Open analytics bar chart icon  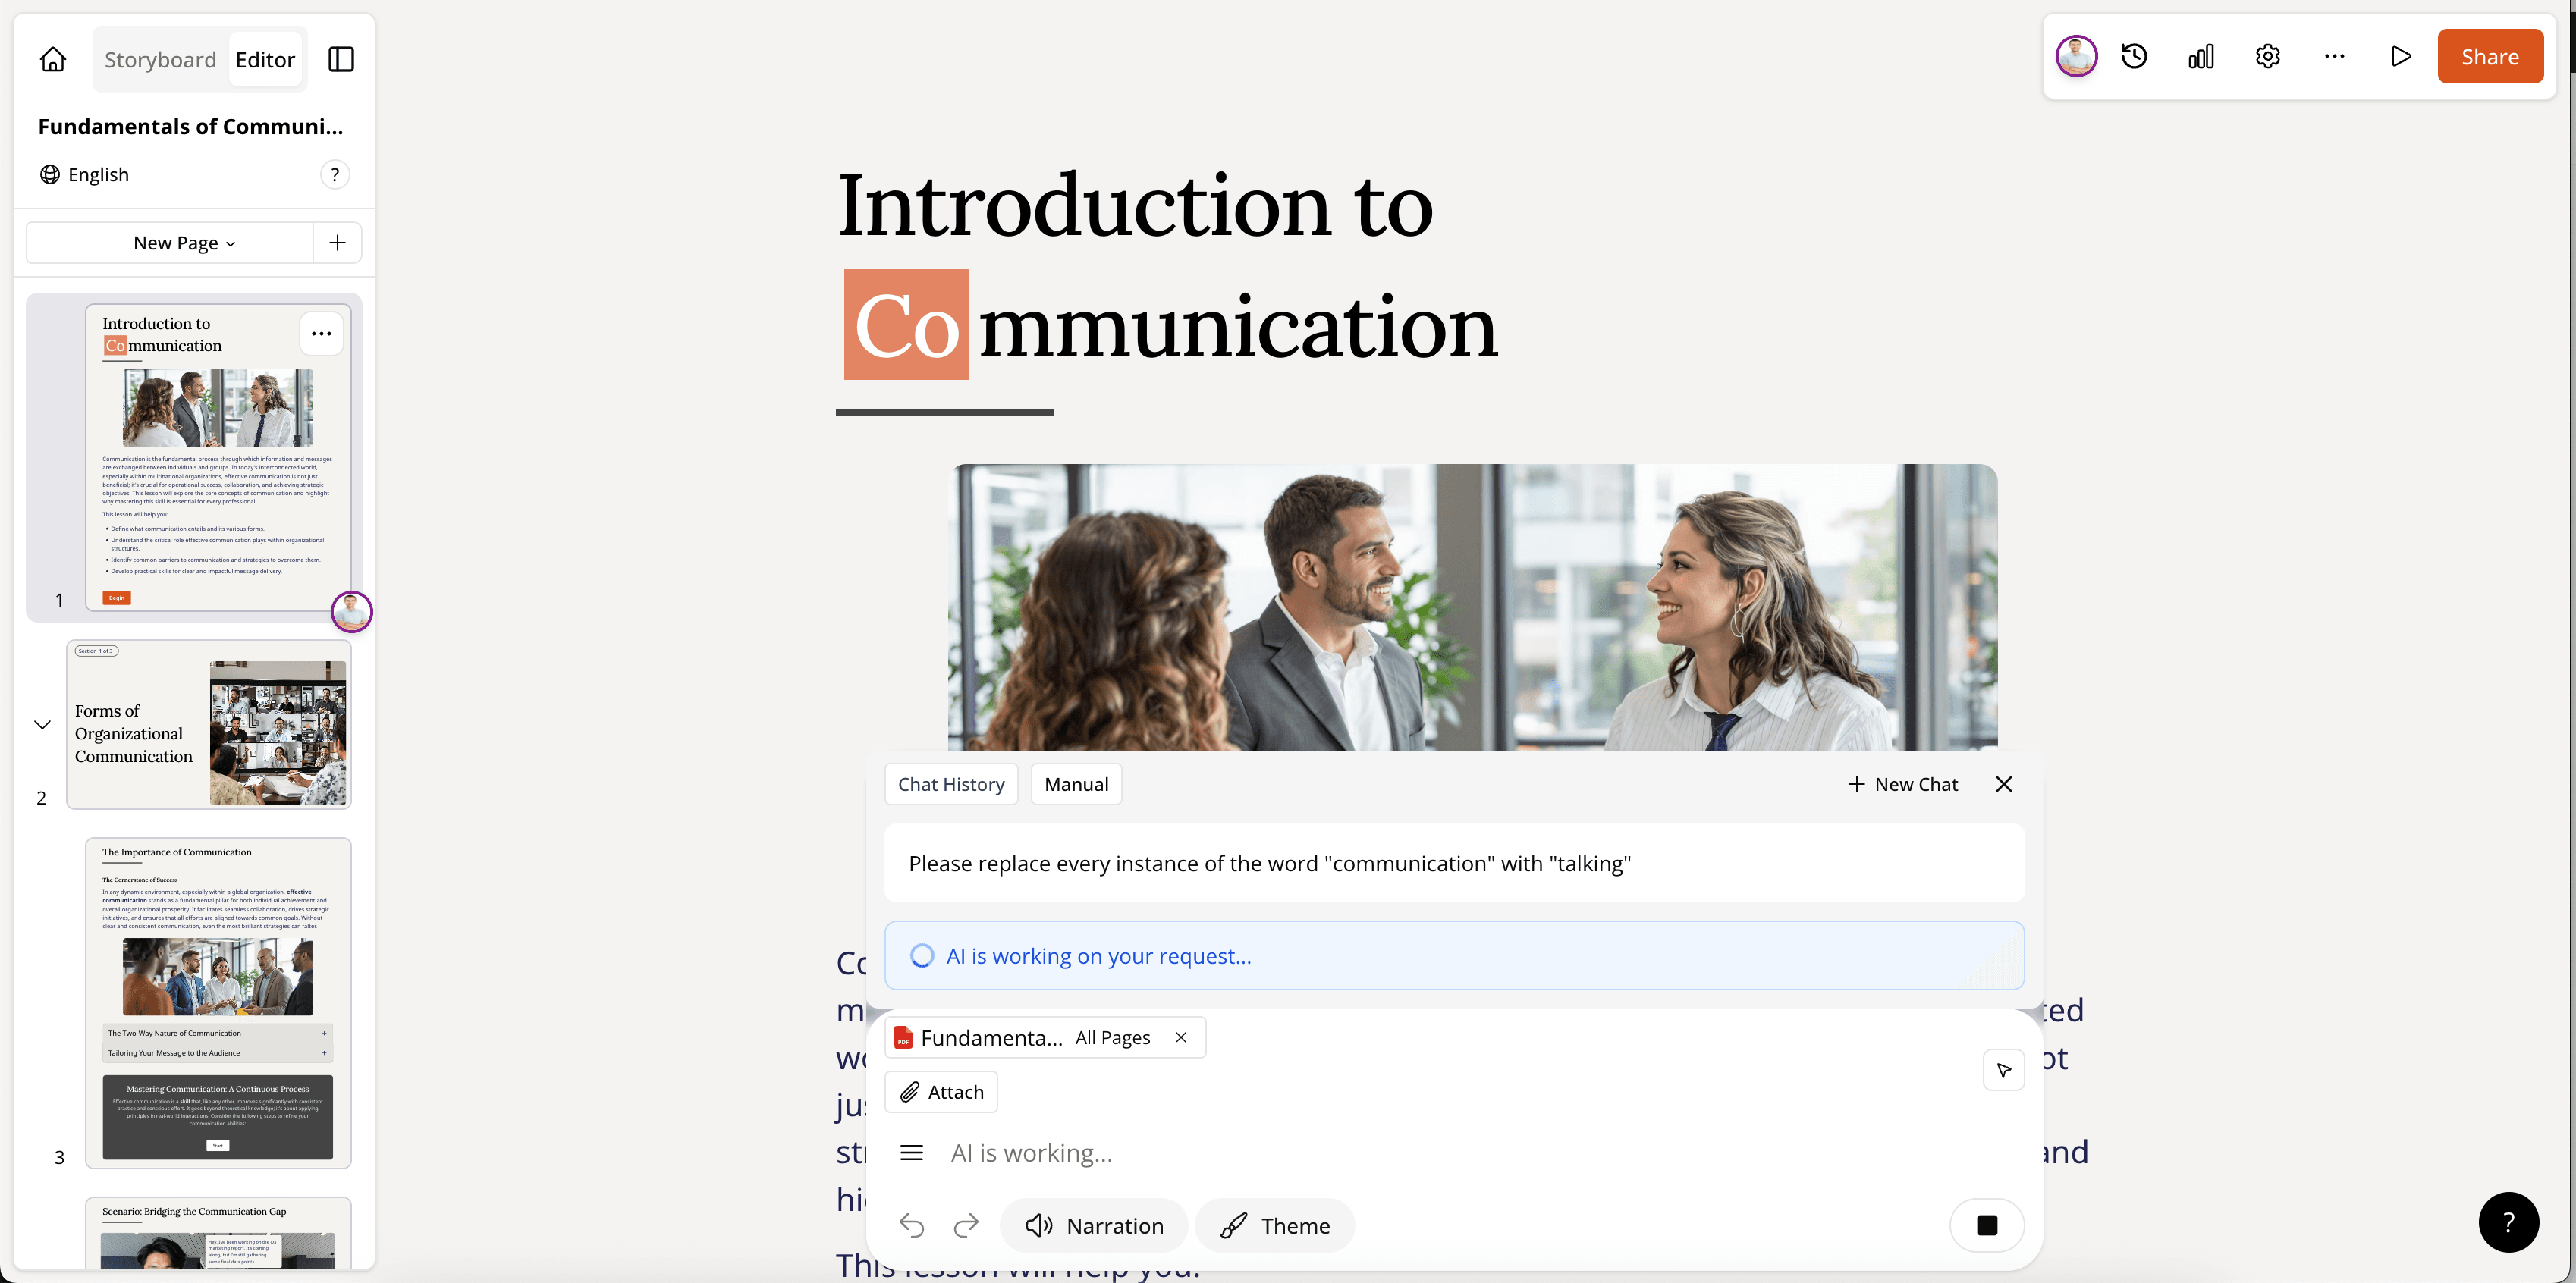coord(2201,56)
